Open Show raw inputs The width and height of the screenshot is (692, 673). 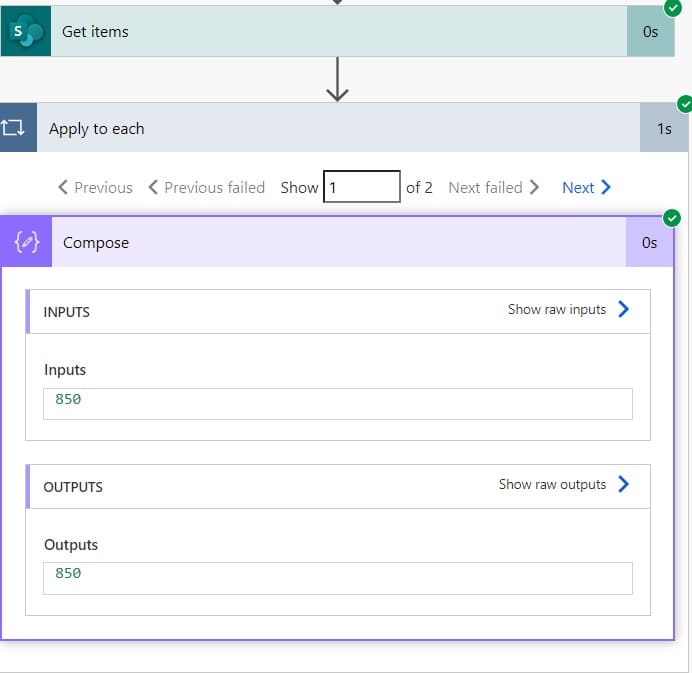(557, 309)
